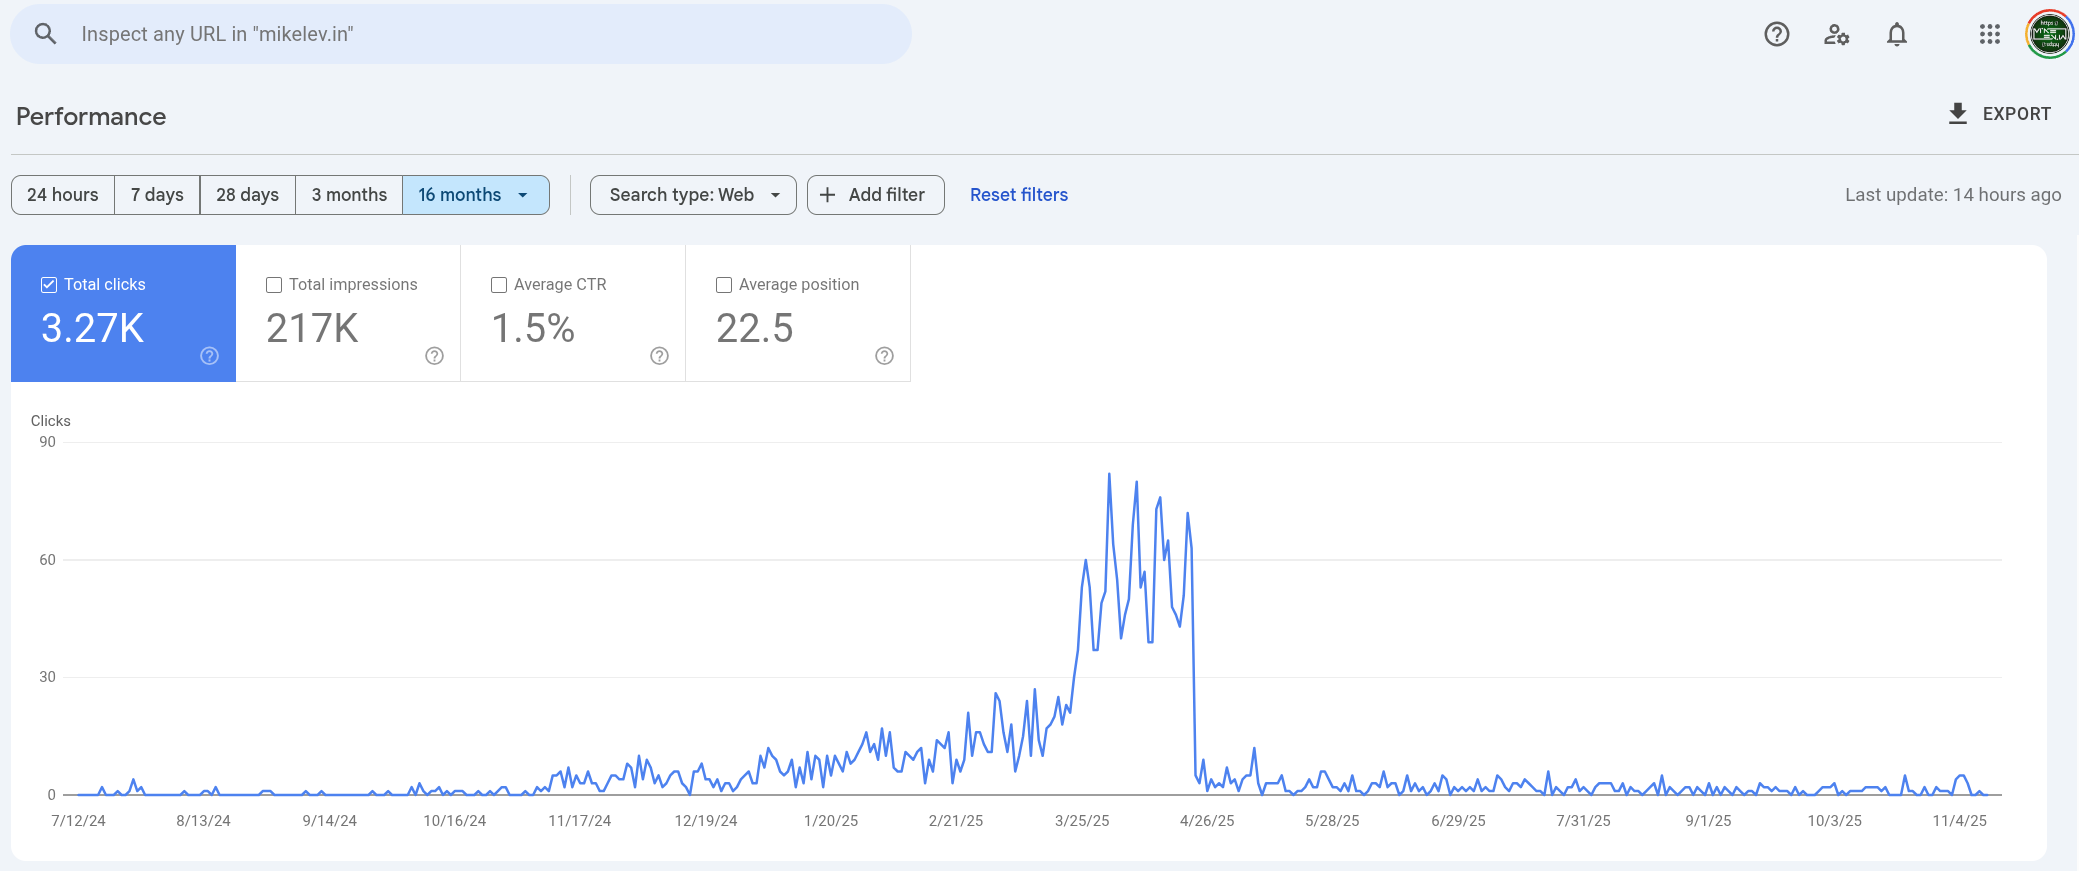
Task: Click the 3.27K total clicks value
Action: click(x=93, y=328)
